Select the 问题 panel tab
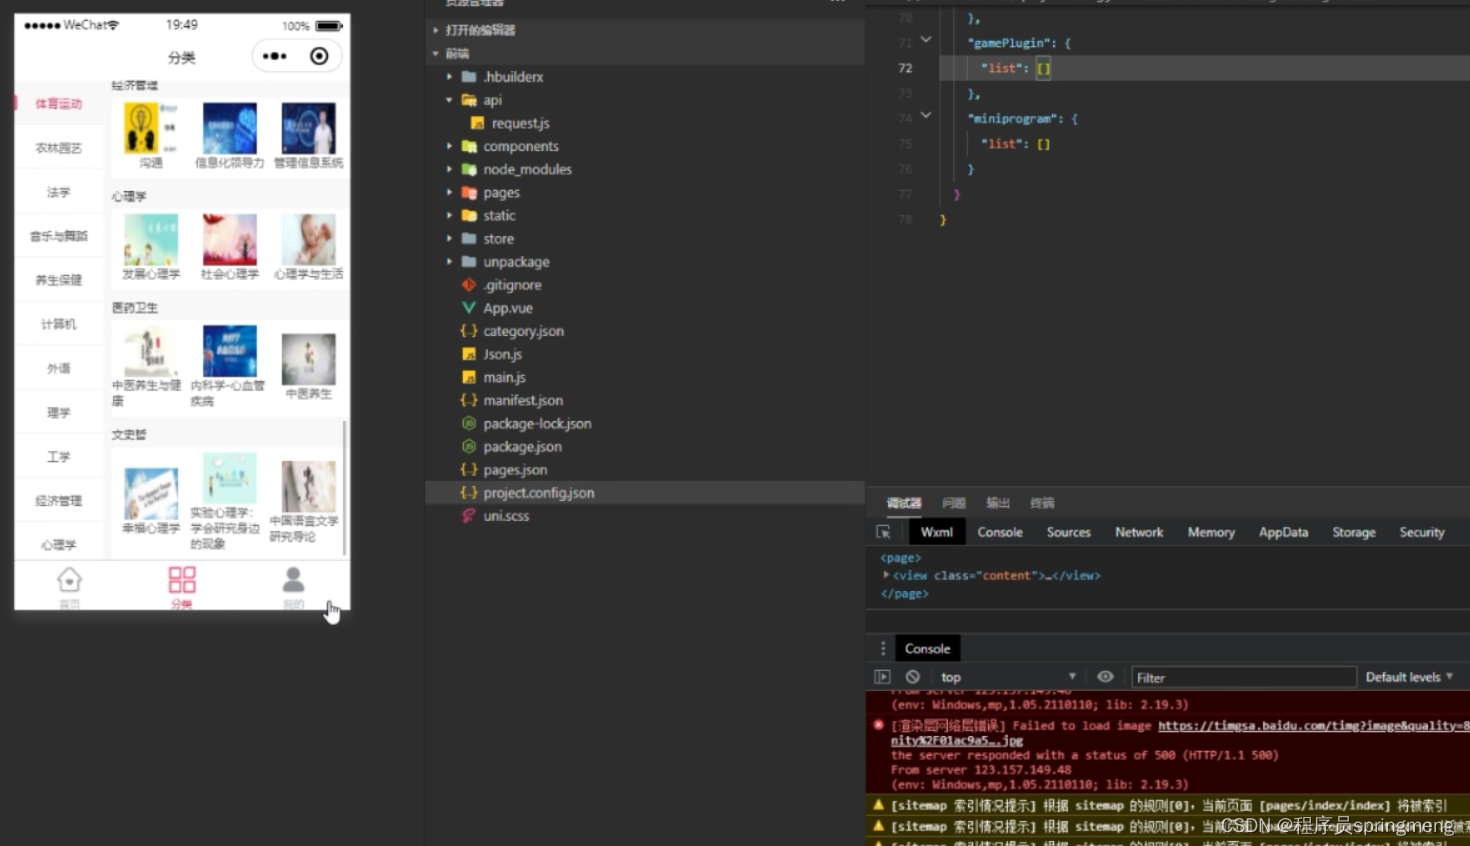The width and height of the screenshot is (1470, 846). [x=954, y=503]
